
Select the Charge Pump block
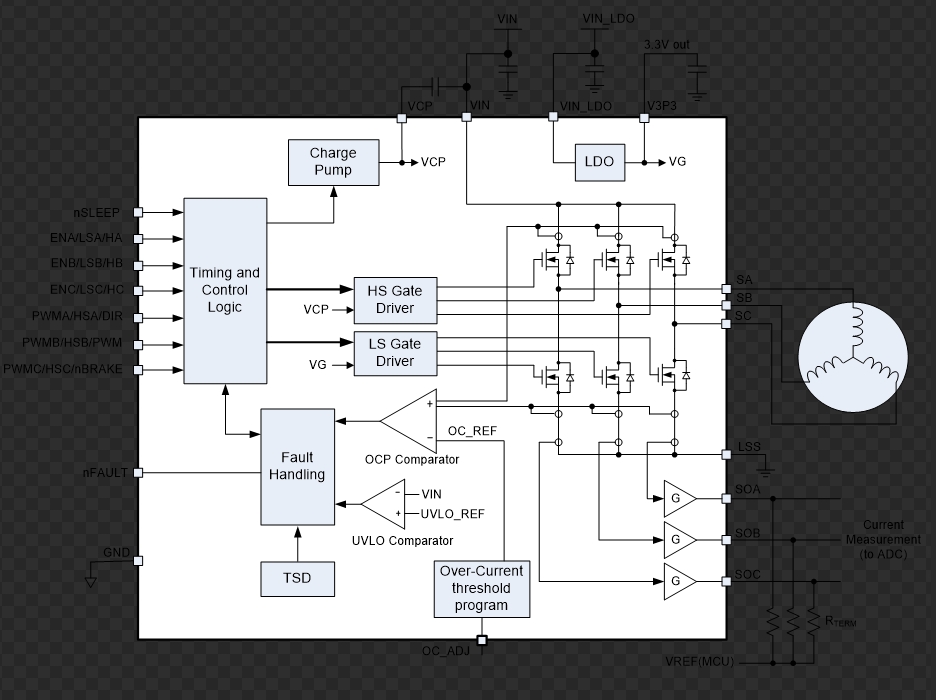333,162
